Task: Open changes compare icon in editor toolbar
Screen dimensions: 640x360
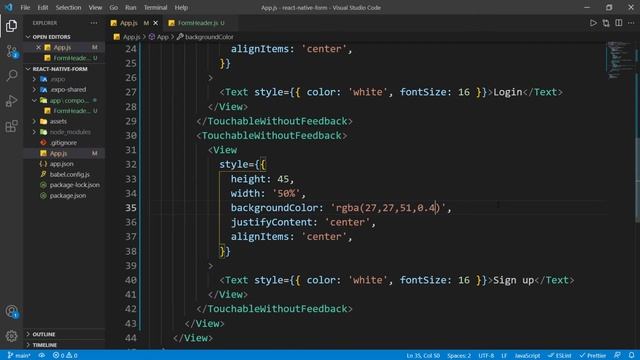Action: coord(606,23)
